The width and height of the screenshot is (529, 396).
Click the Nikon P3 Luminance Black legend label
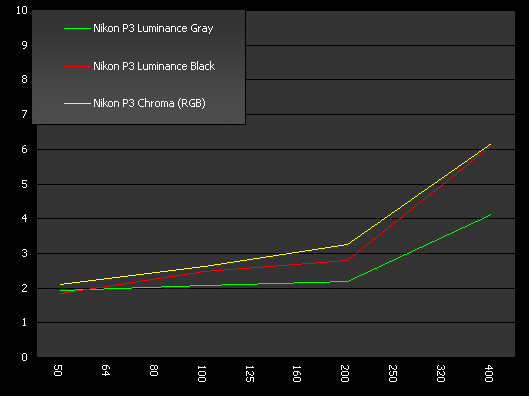[x=154, y=66]
